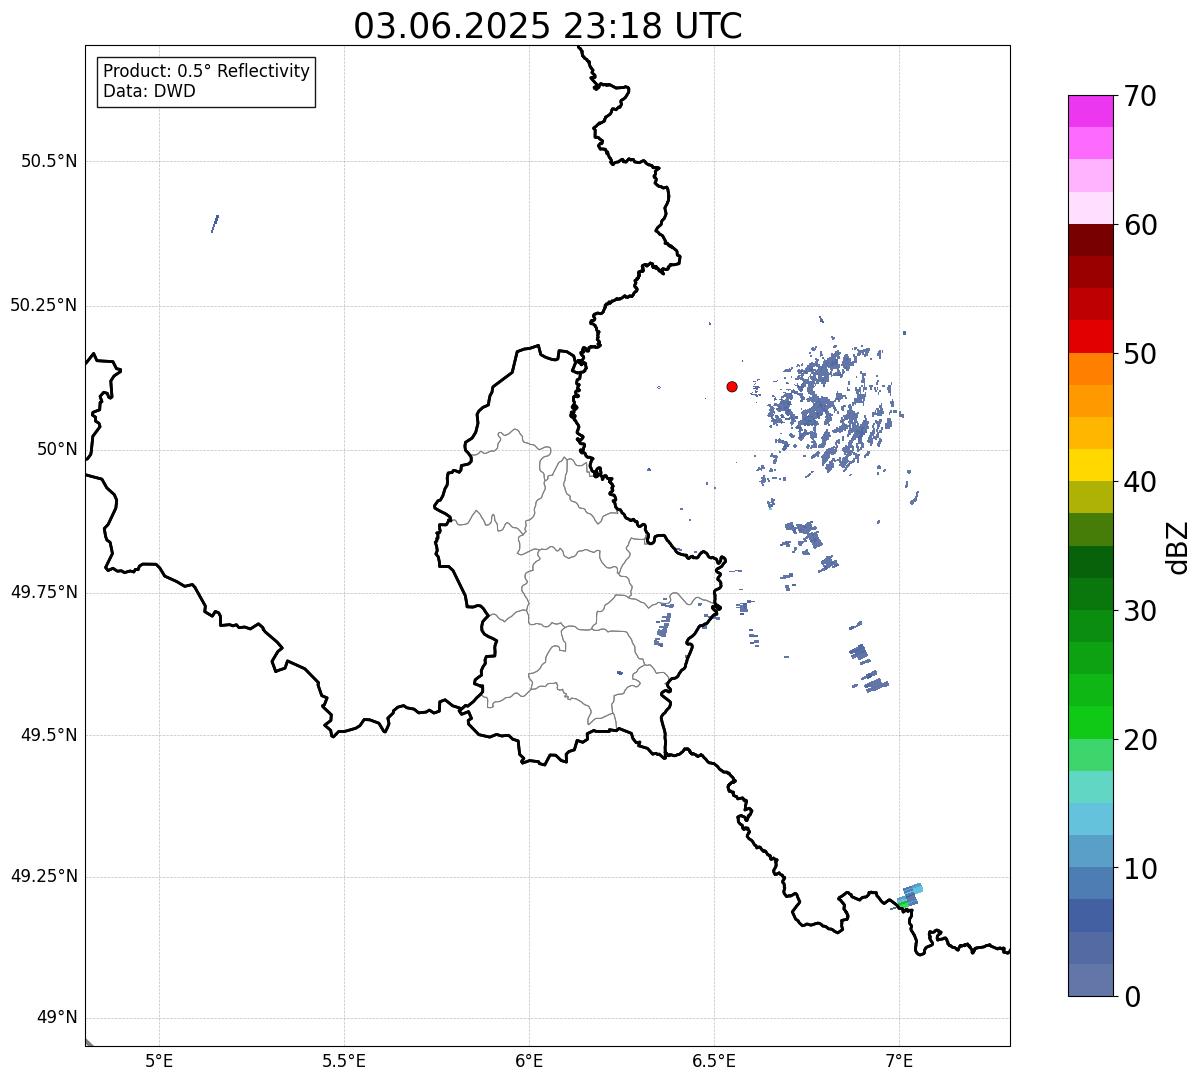This screenshot has width=1202, height=1081.
Task: Click the dBZ colorbar axis label
Action: [1178, 547]
